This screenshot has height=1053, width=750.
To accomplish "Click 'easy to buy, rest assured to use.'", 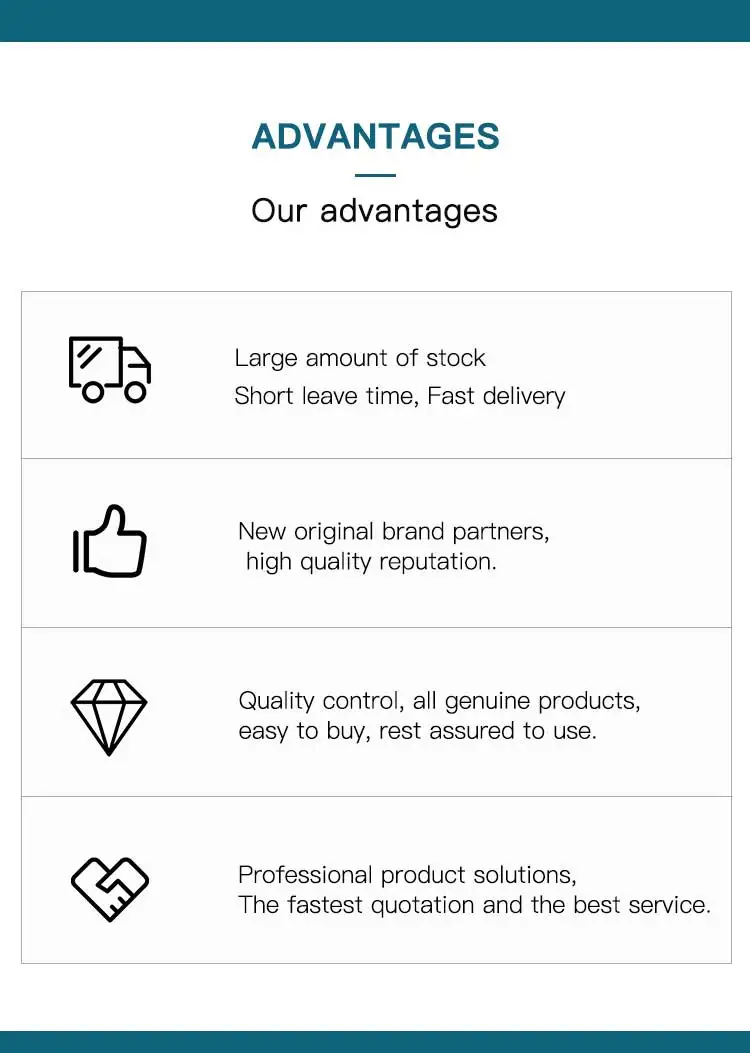I will [x=417, y=731].
